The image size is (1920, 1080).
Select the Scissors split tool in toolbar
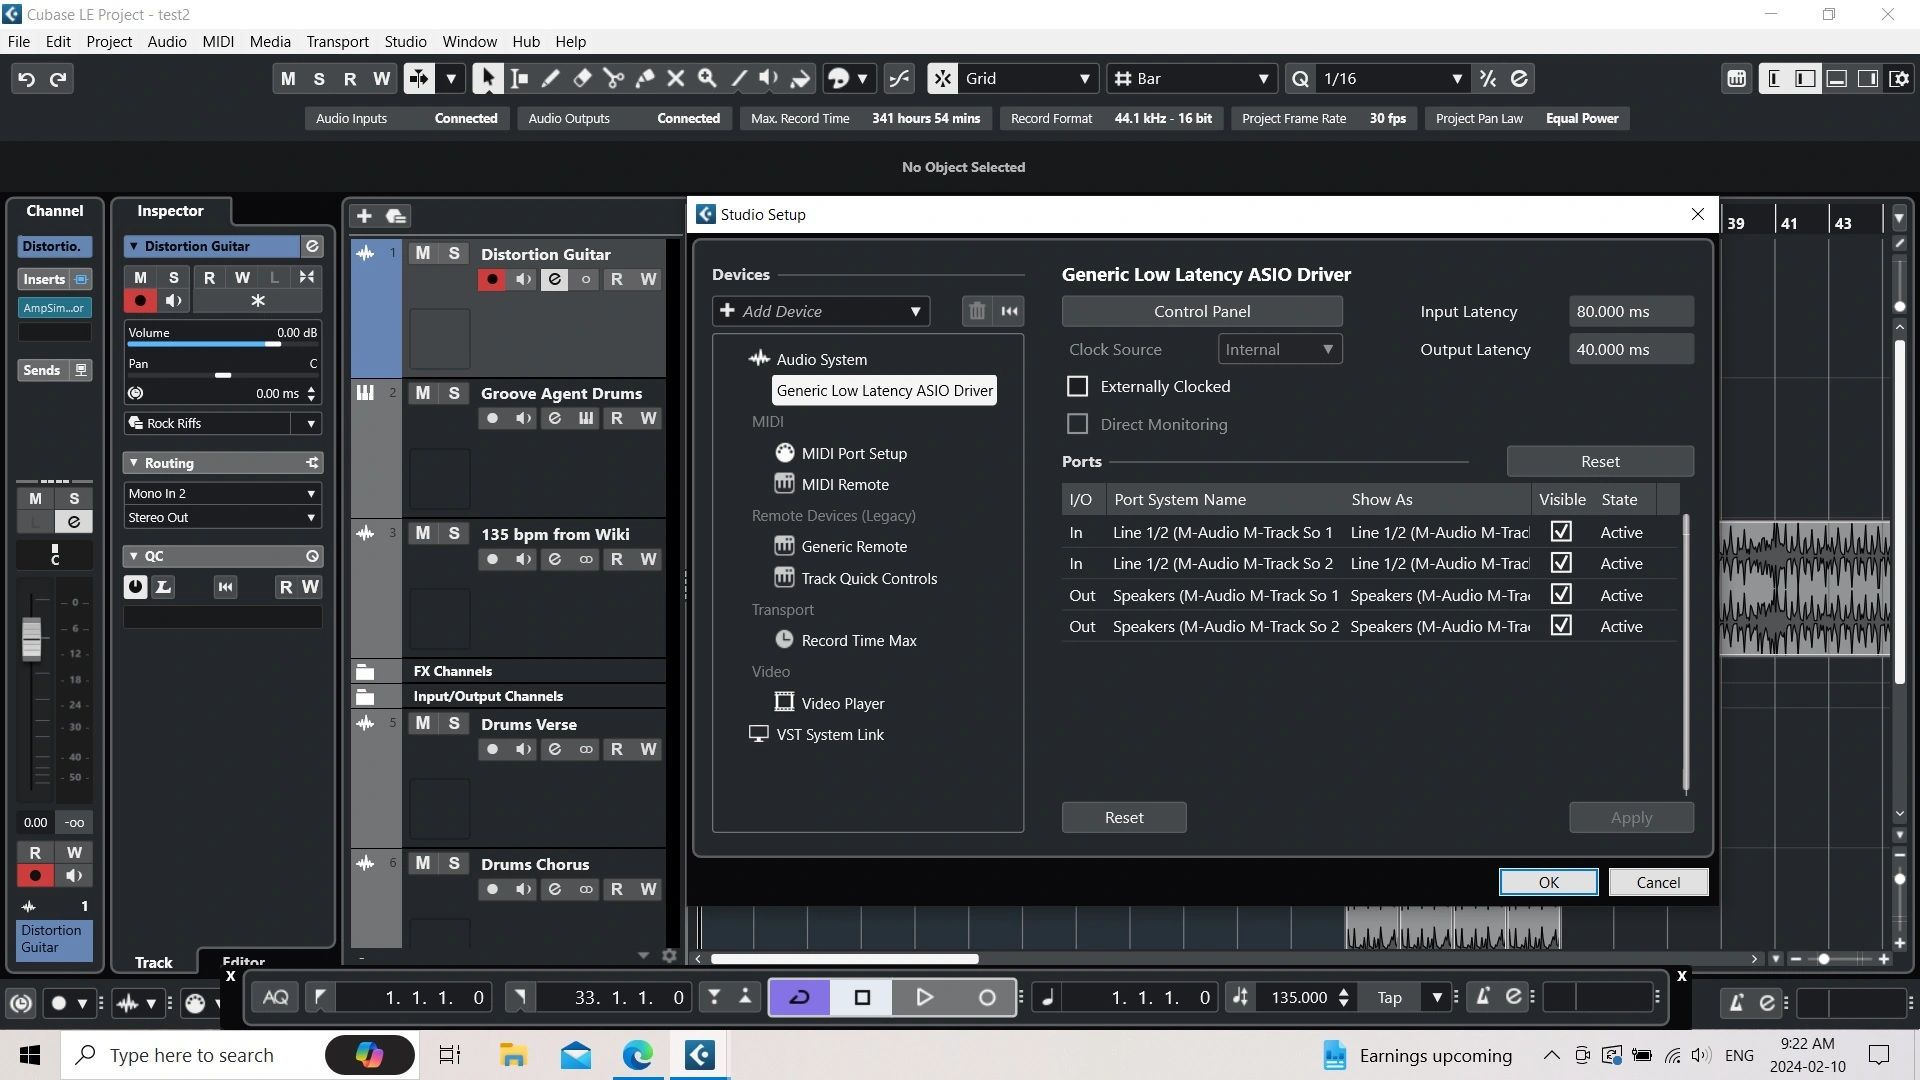[613, 79]
